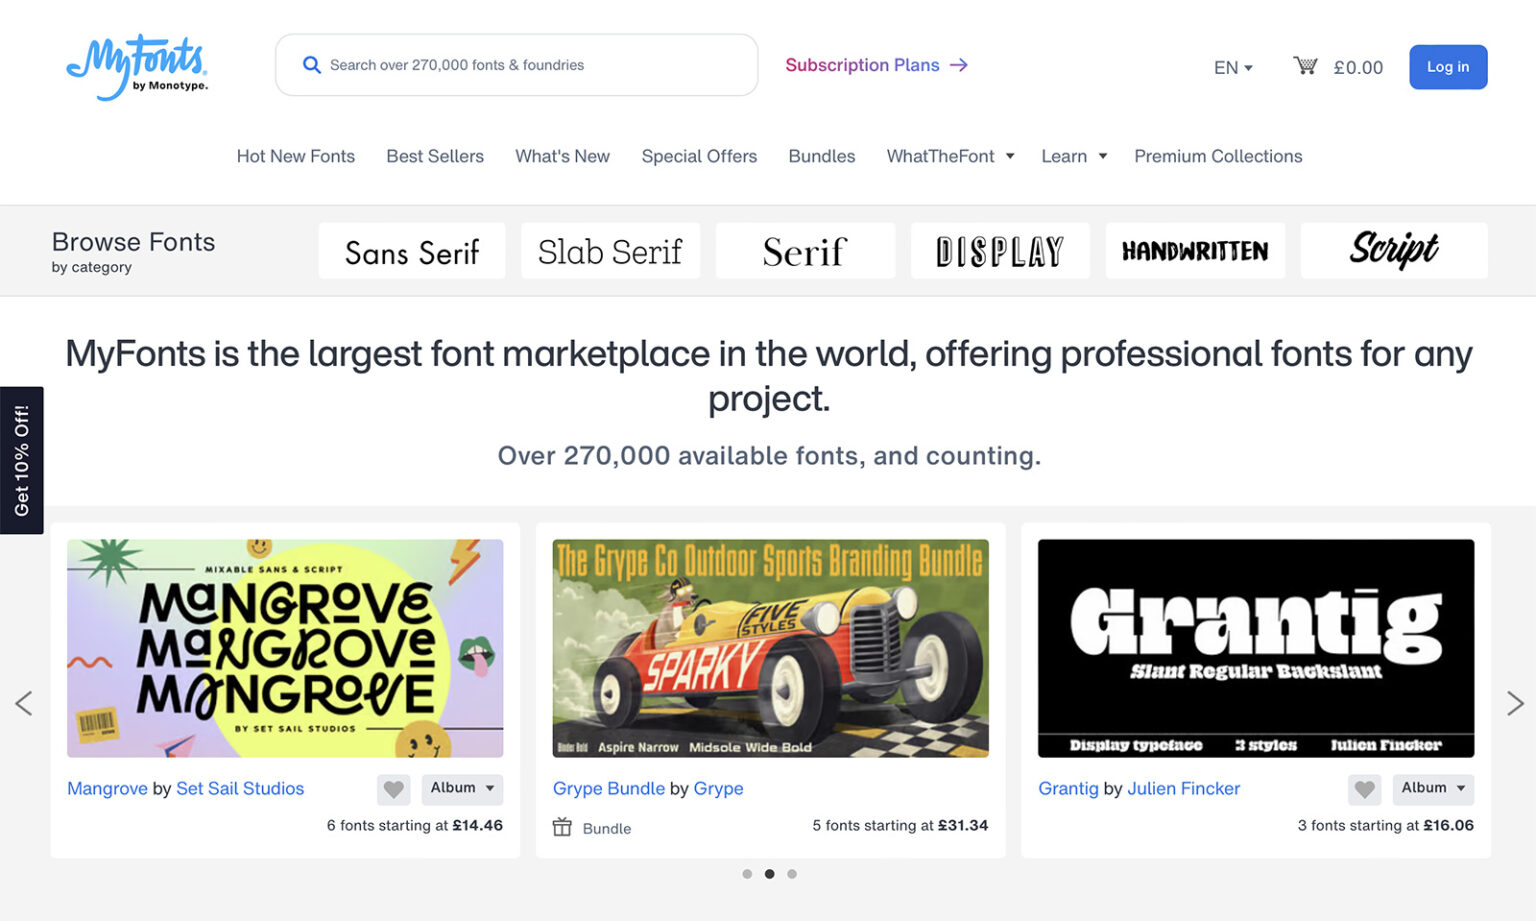
Task: Click the Get 10% Off side banner
Action: click(22, 459)
